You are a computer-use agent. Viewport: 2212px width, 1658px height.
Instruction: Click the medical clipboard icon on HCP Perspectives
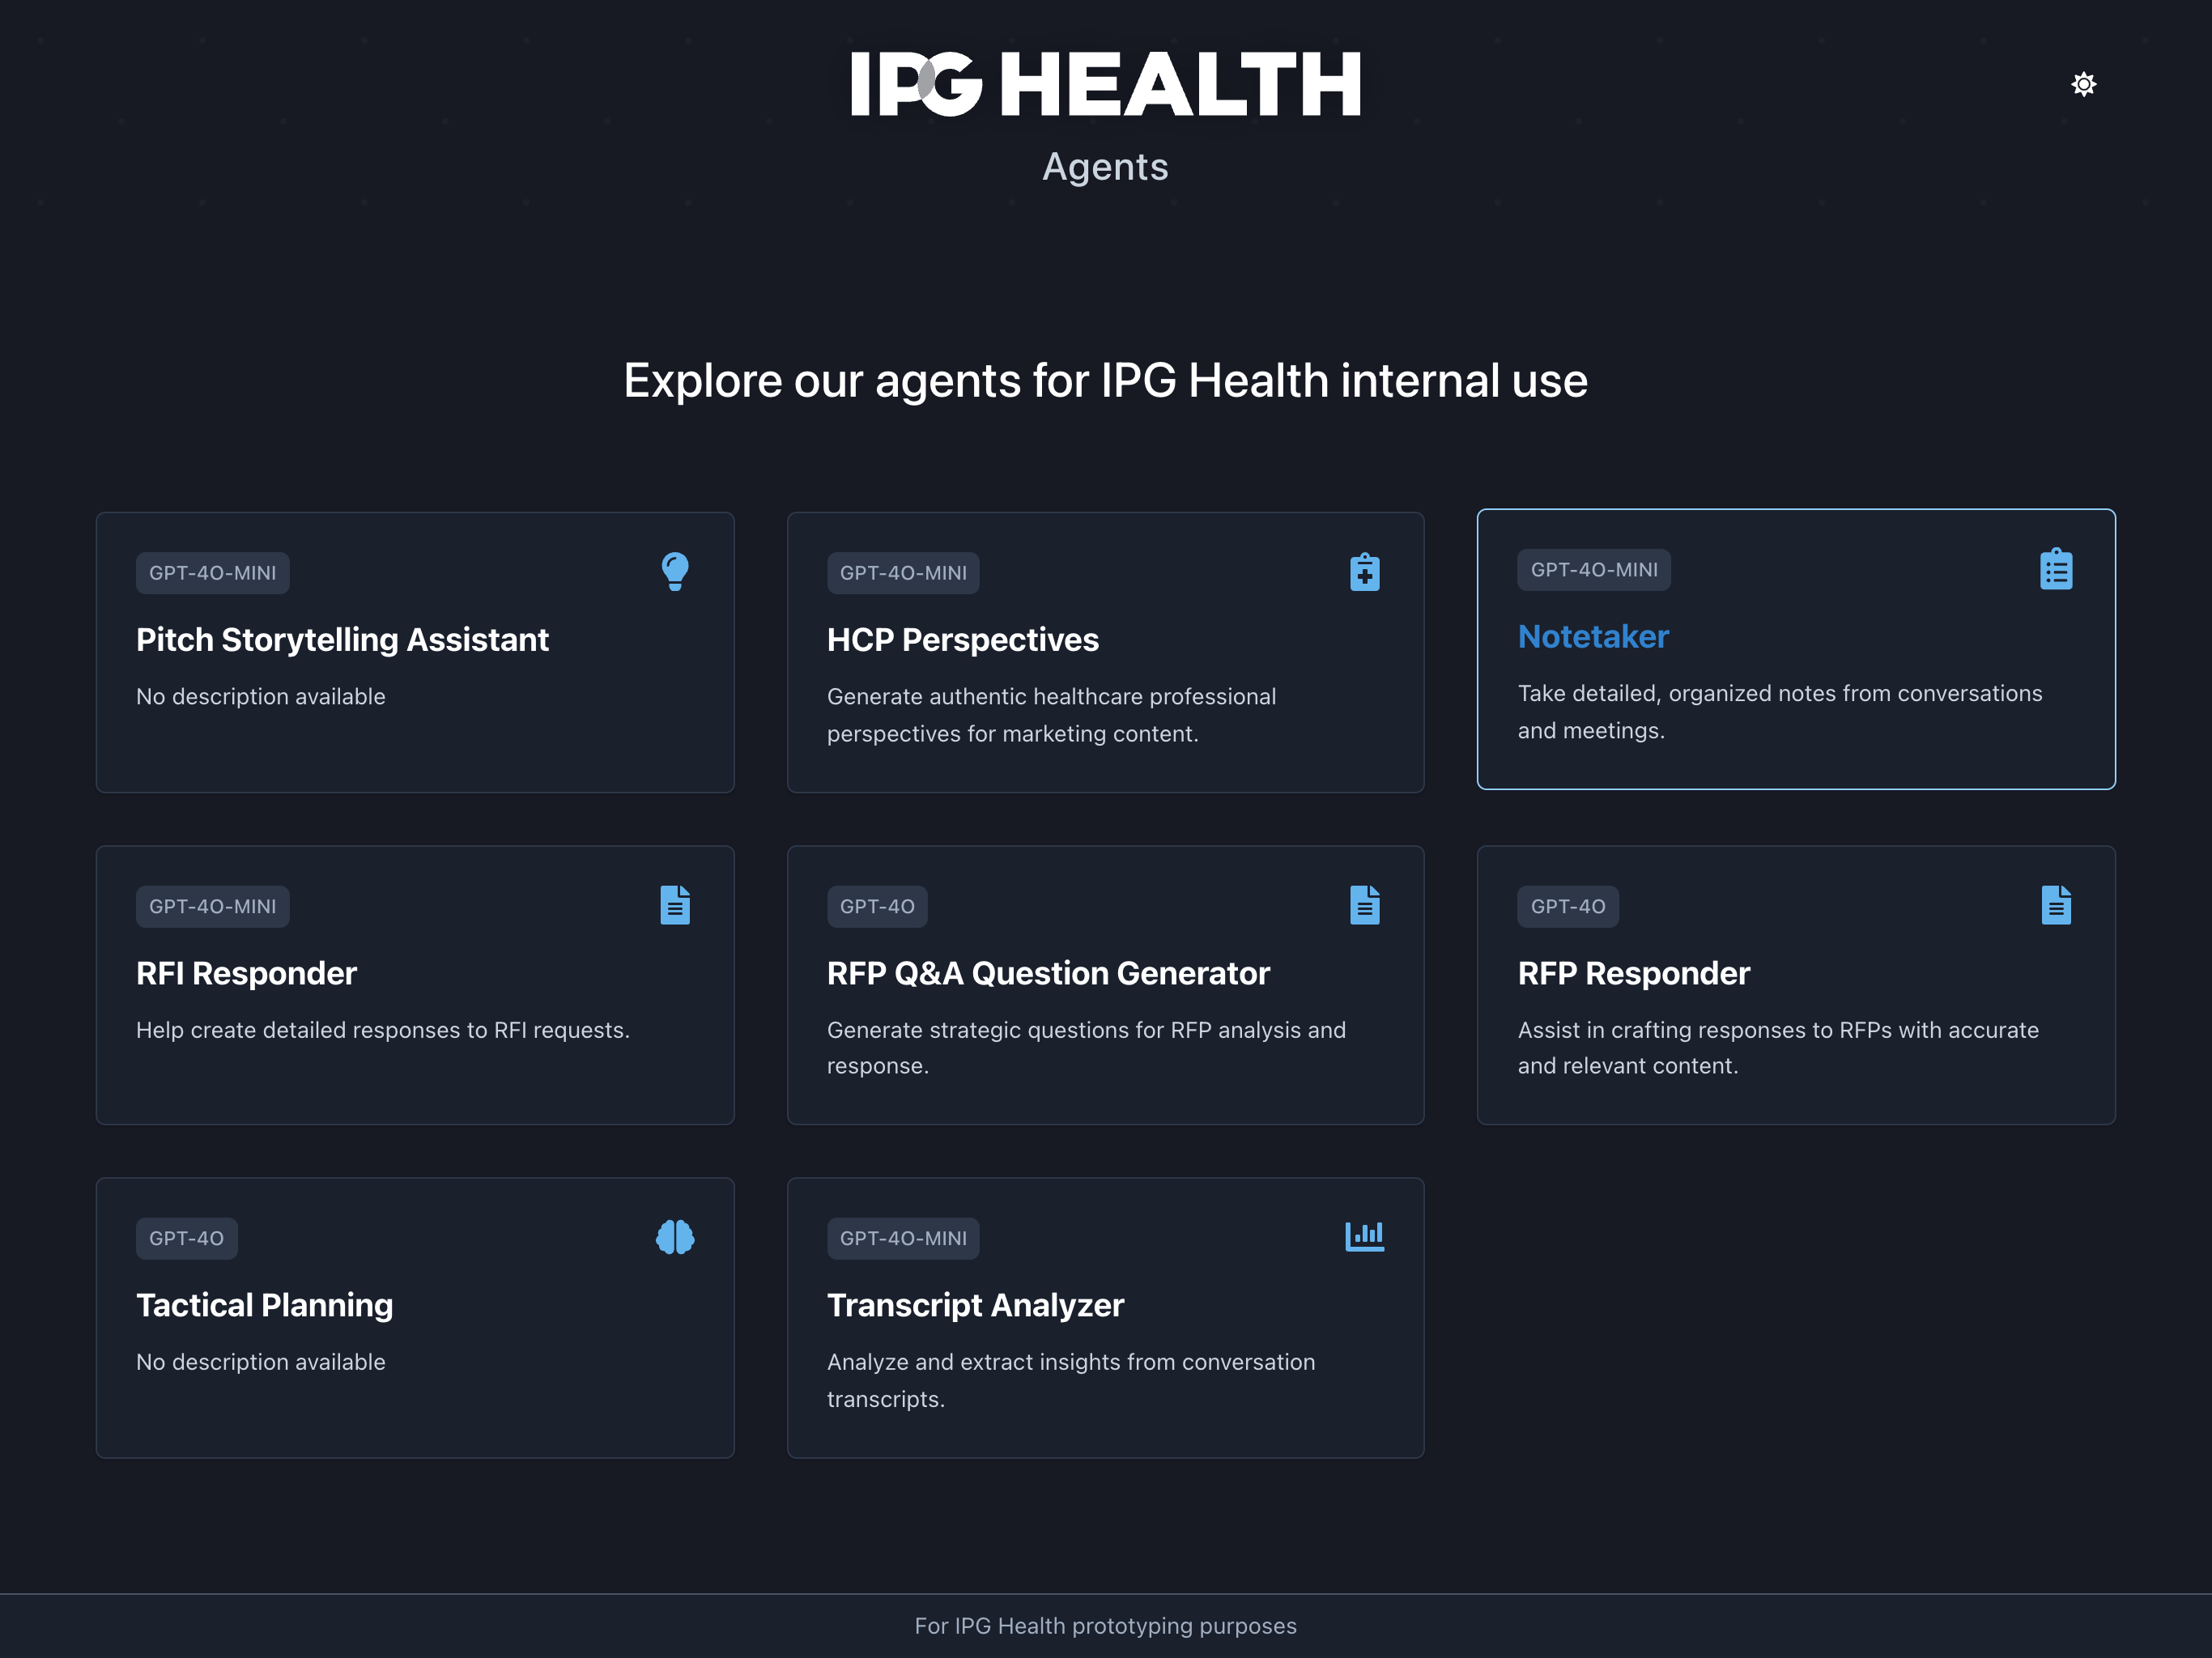1364,572
